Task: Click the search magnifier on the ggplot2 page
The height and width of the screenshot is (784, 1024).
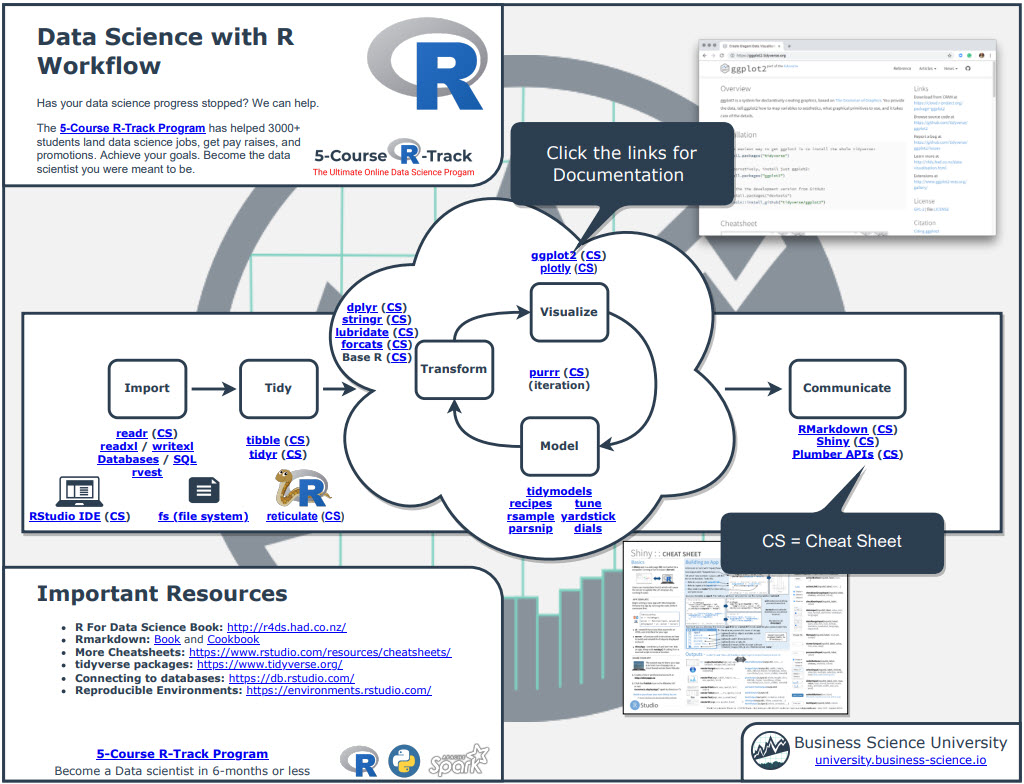Action: click(x=968, y=68)
